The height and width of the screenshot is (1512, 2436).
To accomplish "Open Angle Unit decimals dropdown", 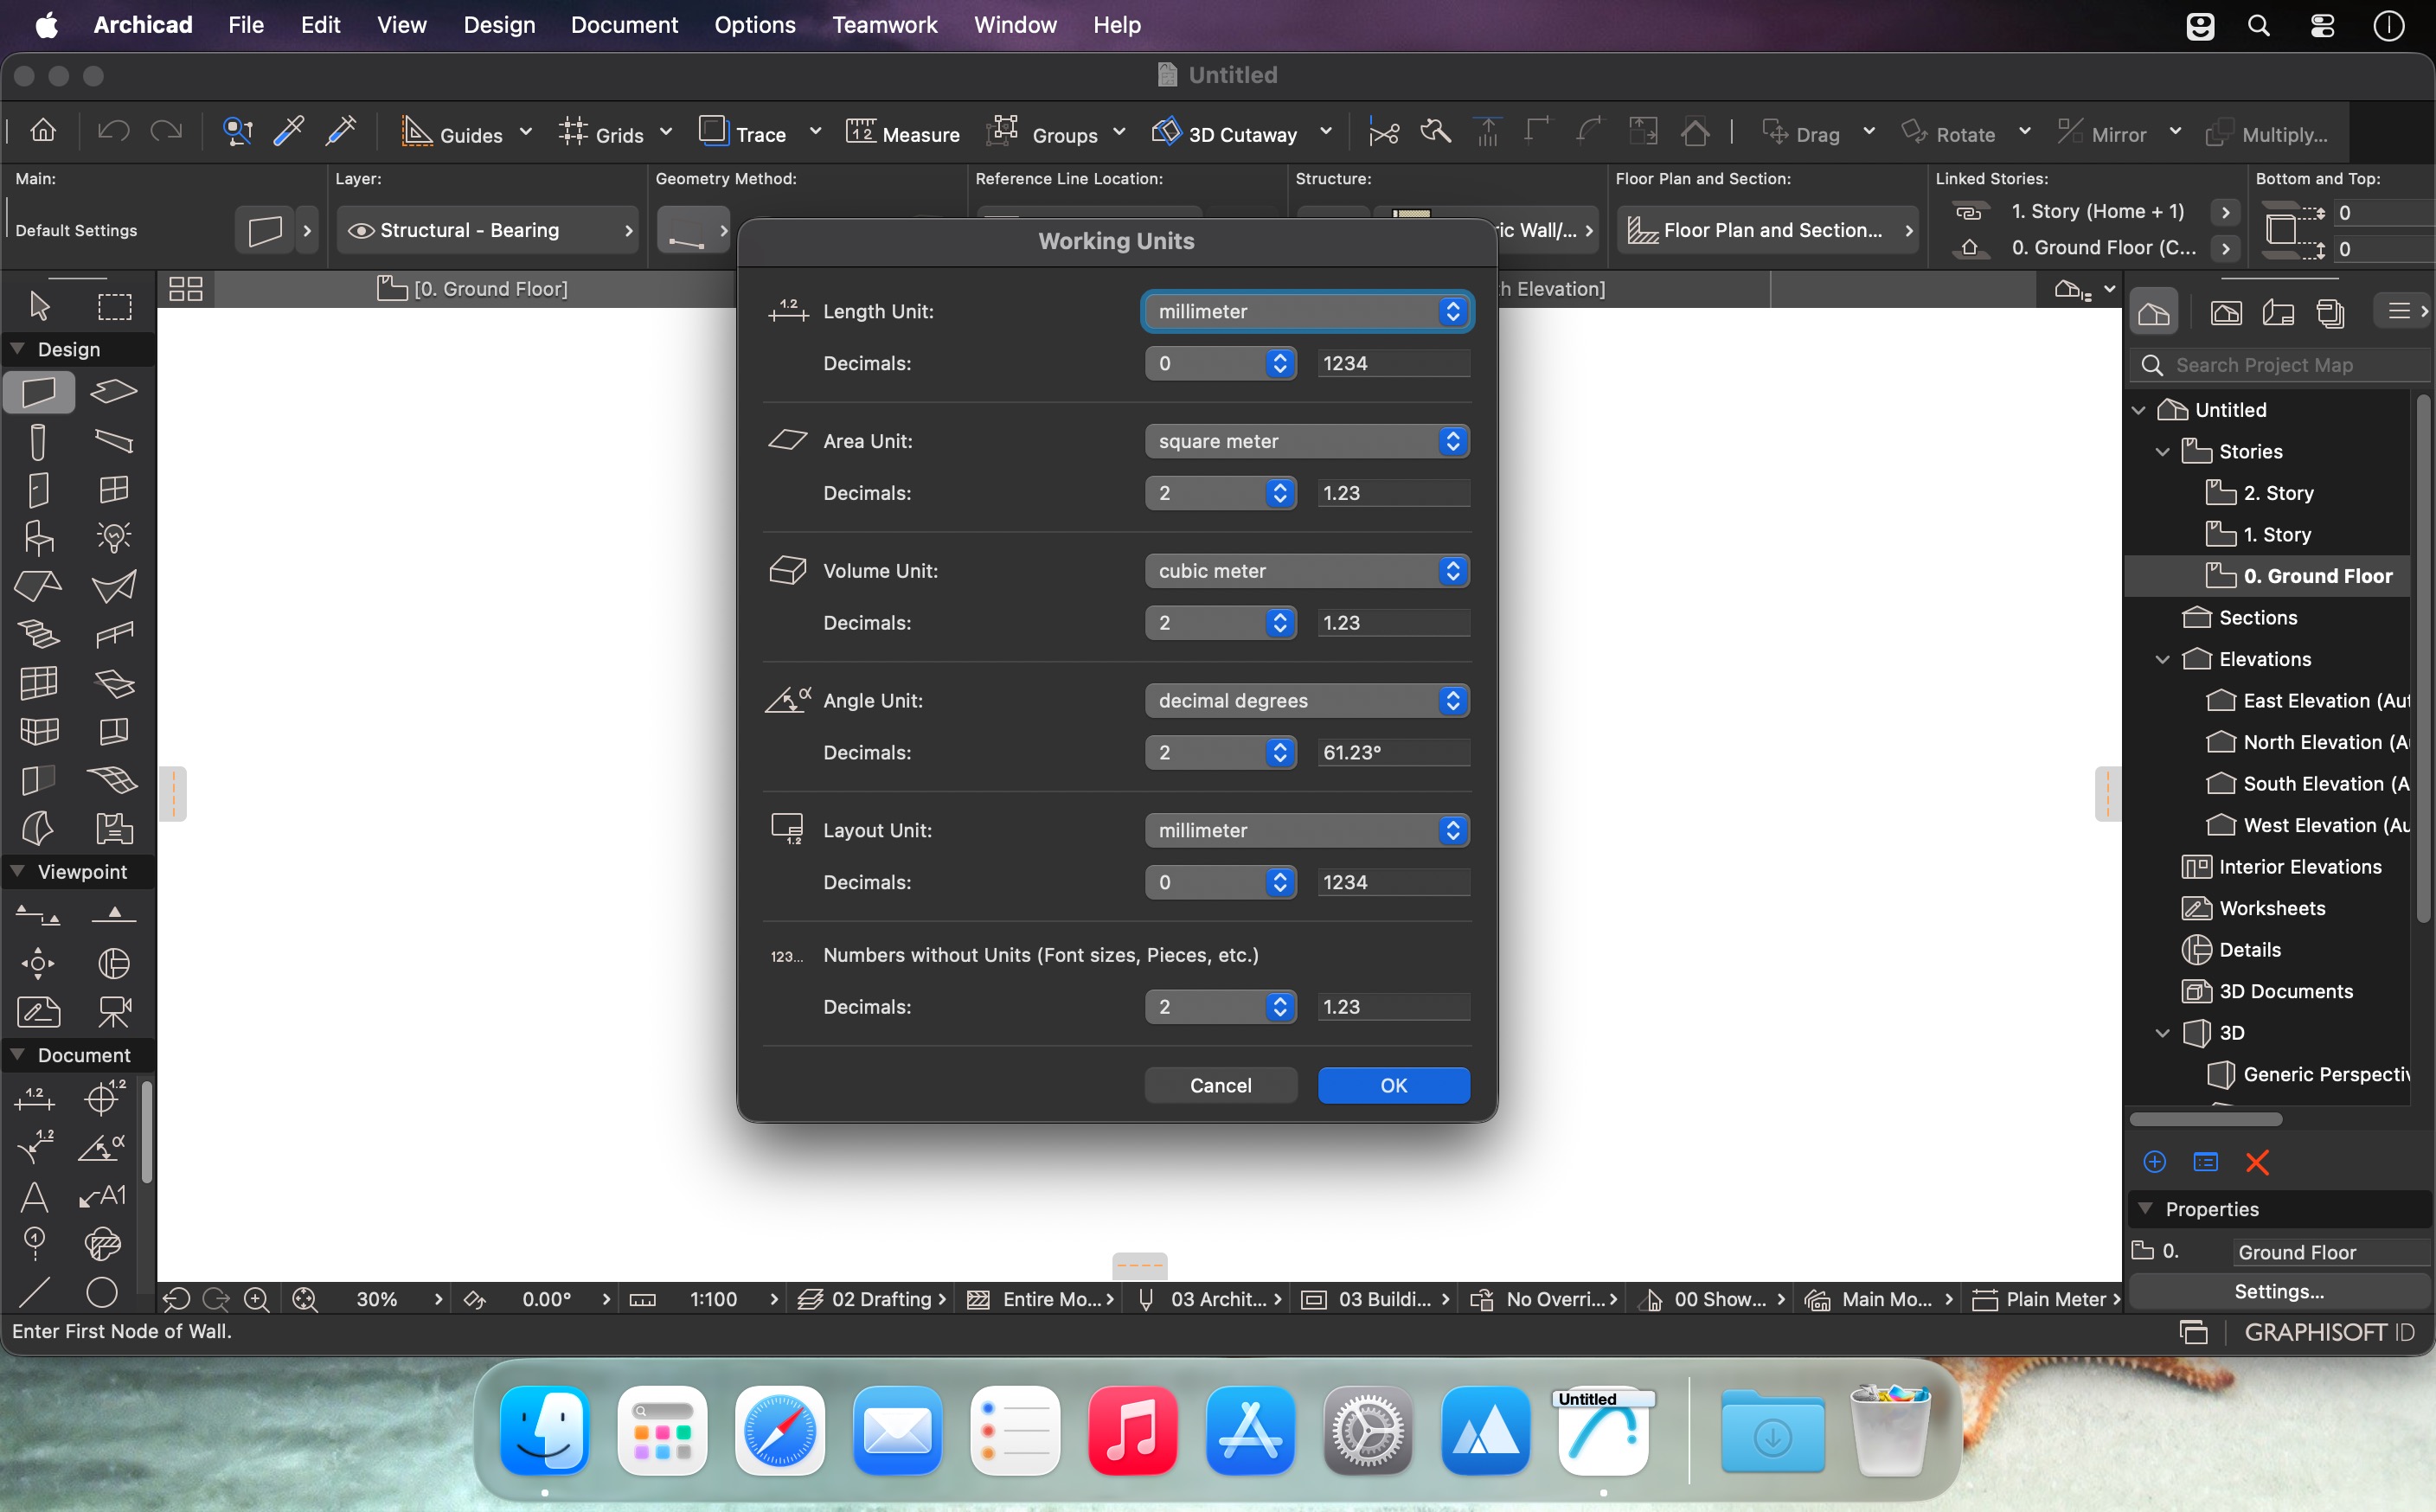I will pyautogui.click(x=1221, y=753).
